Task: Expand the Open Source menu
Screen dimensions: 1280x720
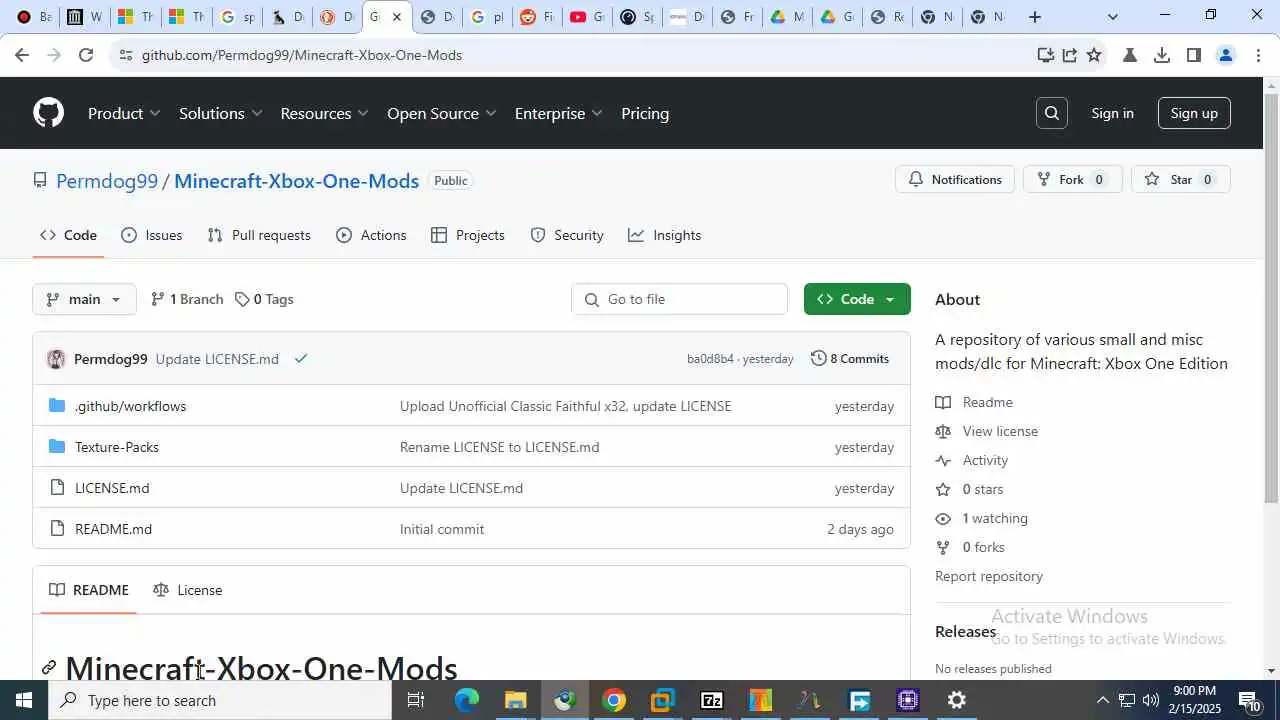Action: point(441,113)
